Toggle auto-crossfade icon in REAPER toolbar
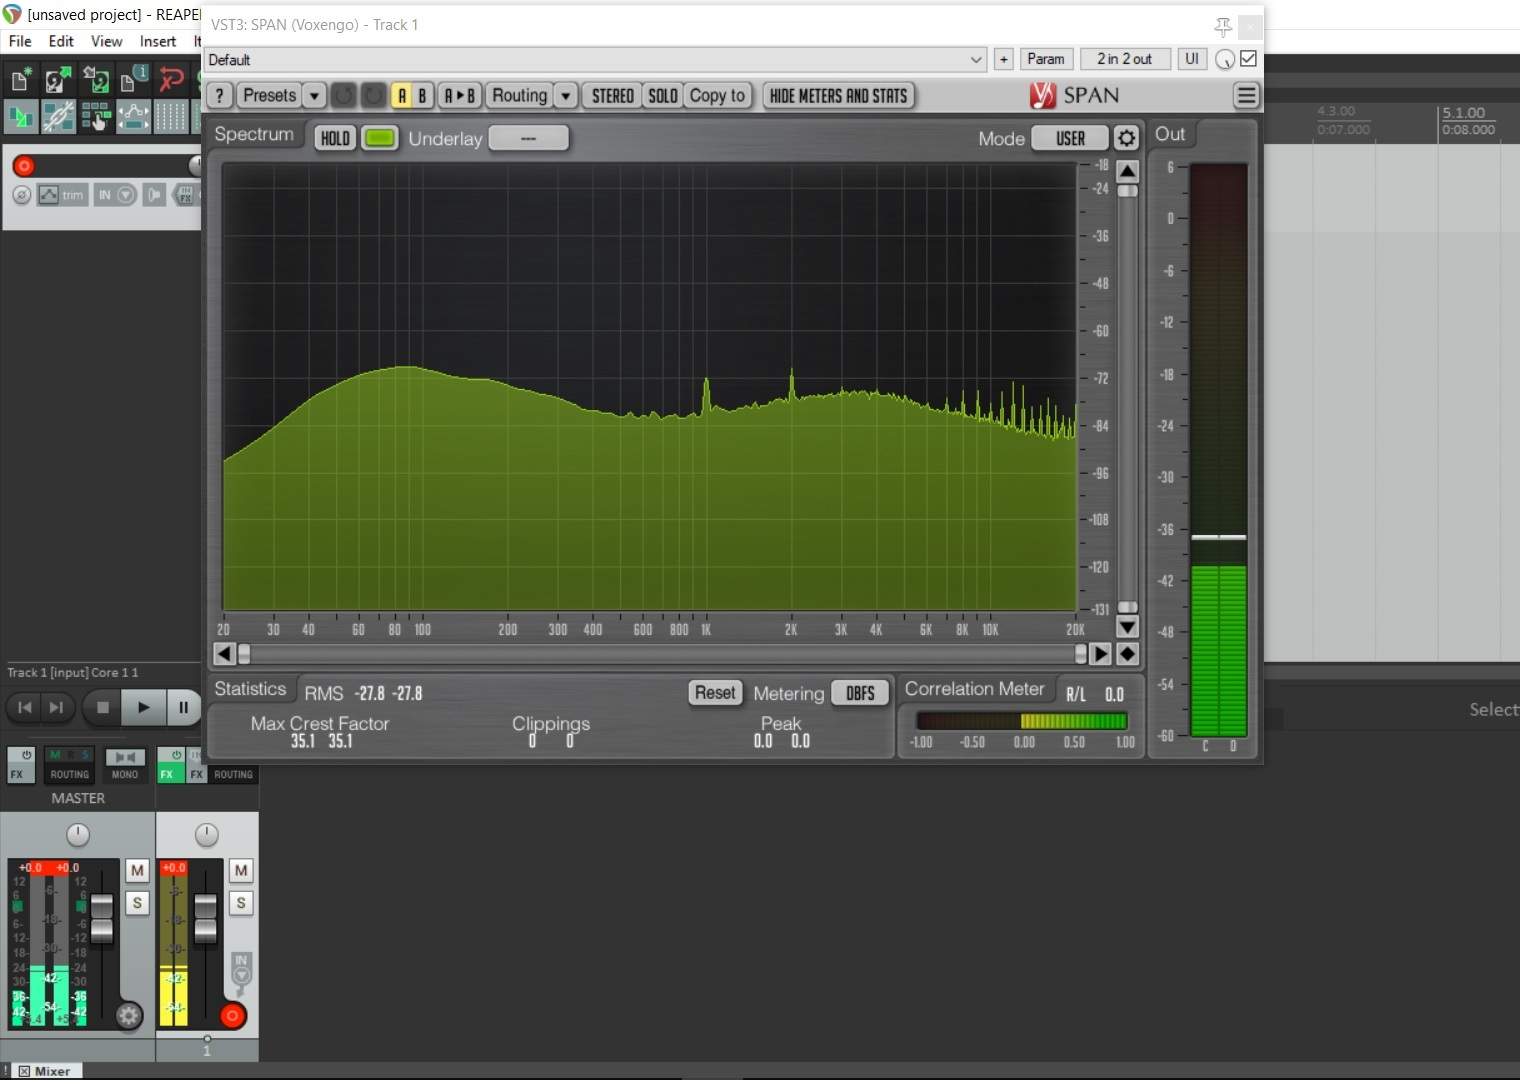Screen dimensions: 1520x1084 click(20, 117)
